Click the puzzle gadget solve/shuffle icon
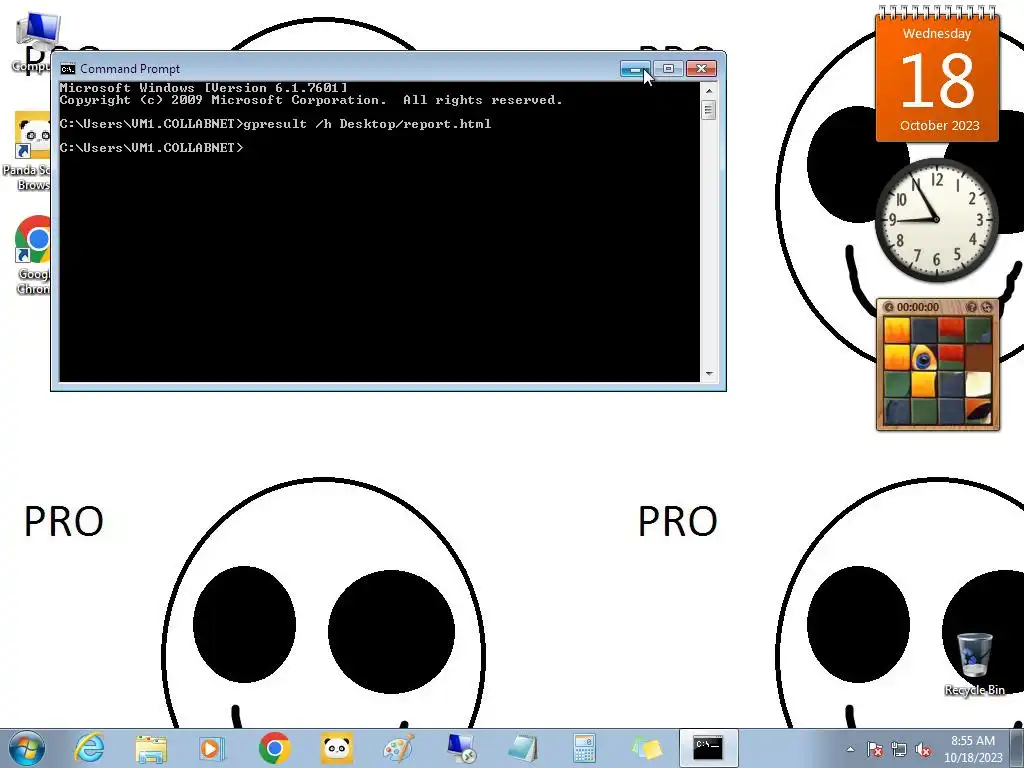The width and height of the screenshot is (1024, 768). (x=987, y=307)
